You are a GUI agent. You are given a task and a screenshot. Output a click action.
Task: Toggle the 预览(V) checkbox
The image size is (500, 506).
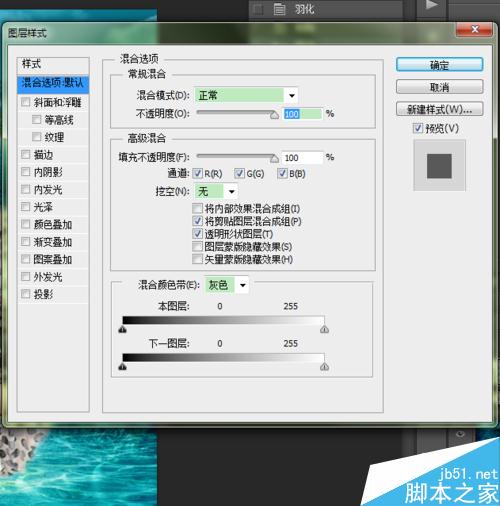(x=418, y=128)
